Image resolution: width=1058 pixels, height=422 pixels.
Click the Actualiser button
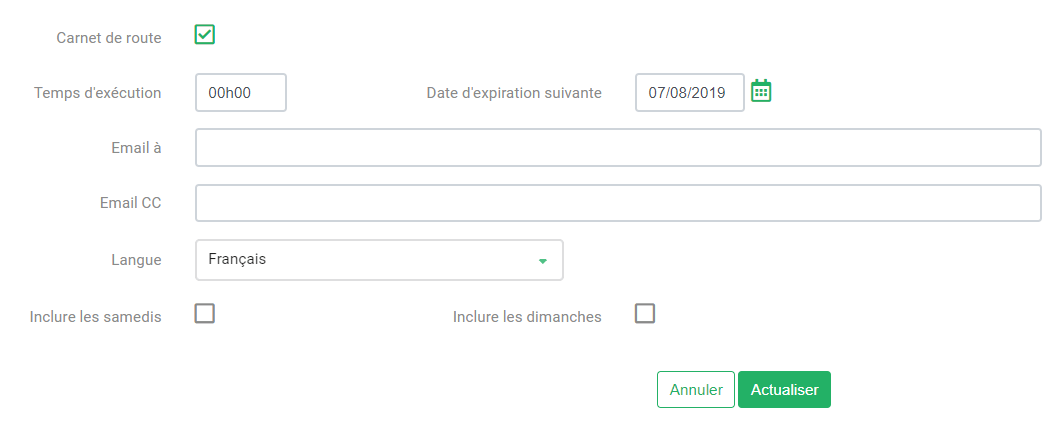[784, 390]
